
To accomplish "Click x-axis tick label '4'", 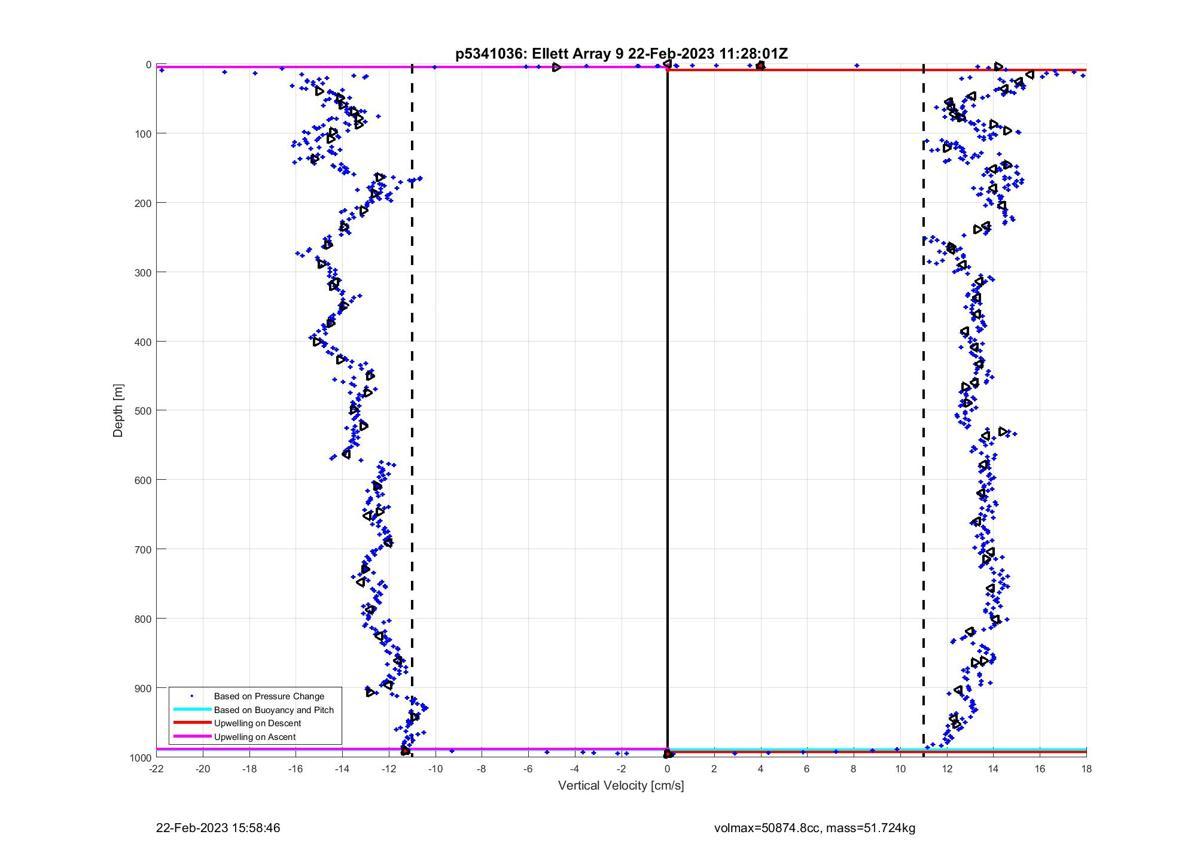I will [x=761, y=769].
